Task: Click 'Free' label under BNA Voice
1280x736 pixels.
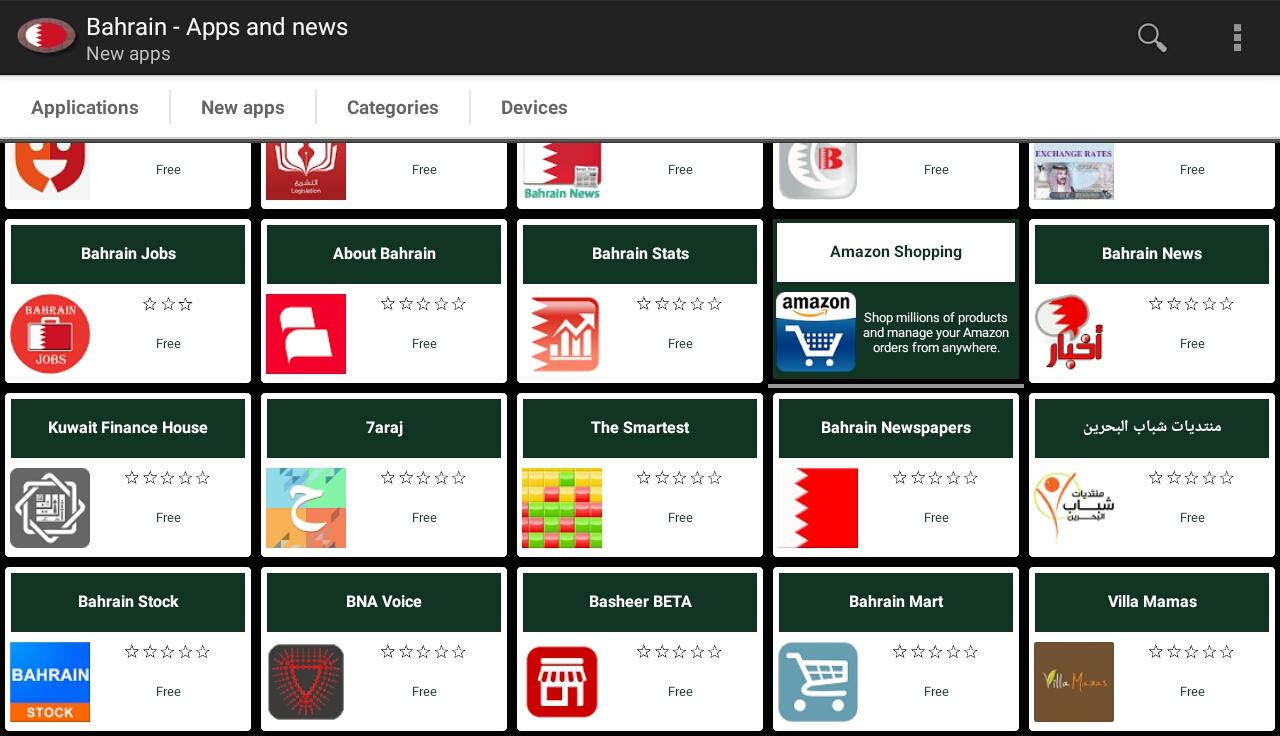Action: pyautogui.click(x=424, y=692)
